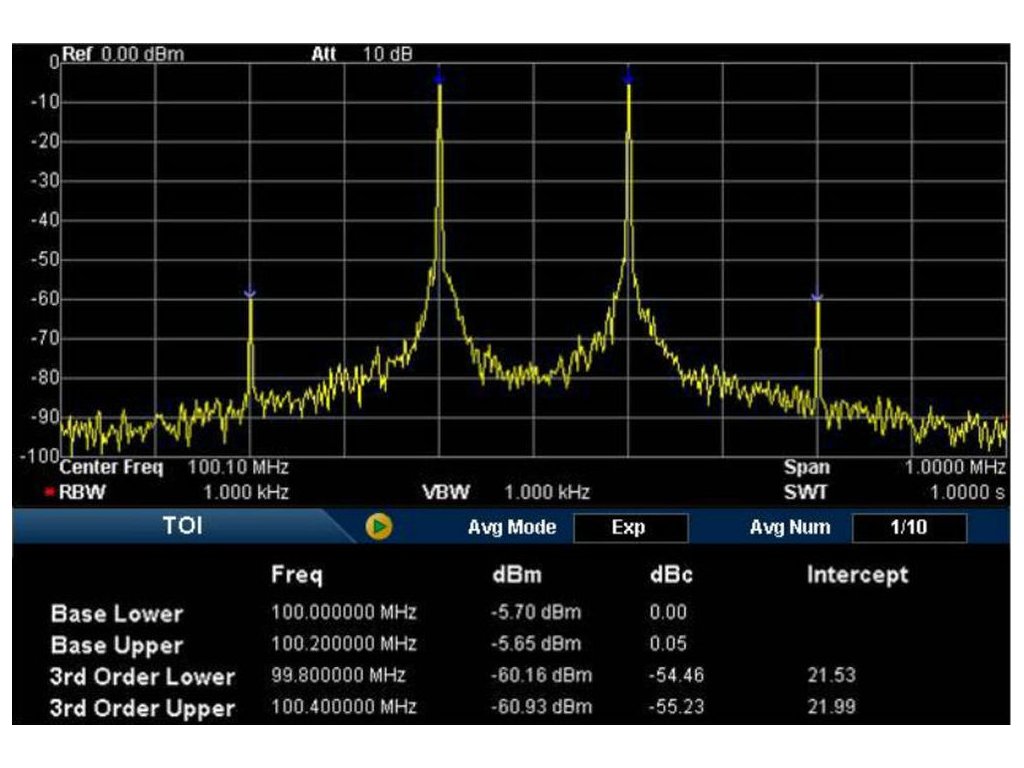
Task: Click the frequency 100.400000 MHz
Action: click(x=344, y=707)
